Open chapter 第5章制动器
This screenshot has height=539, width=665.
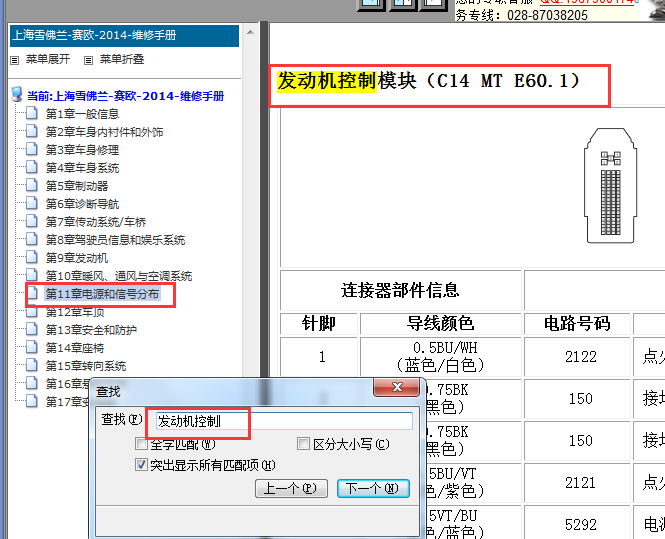click(x=77, y=186)
